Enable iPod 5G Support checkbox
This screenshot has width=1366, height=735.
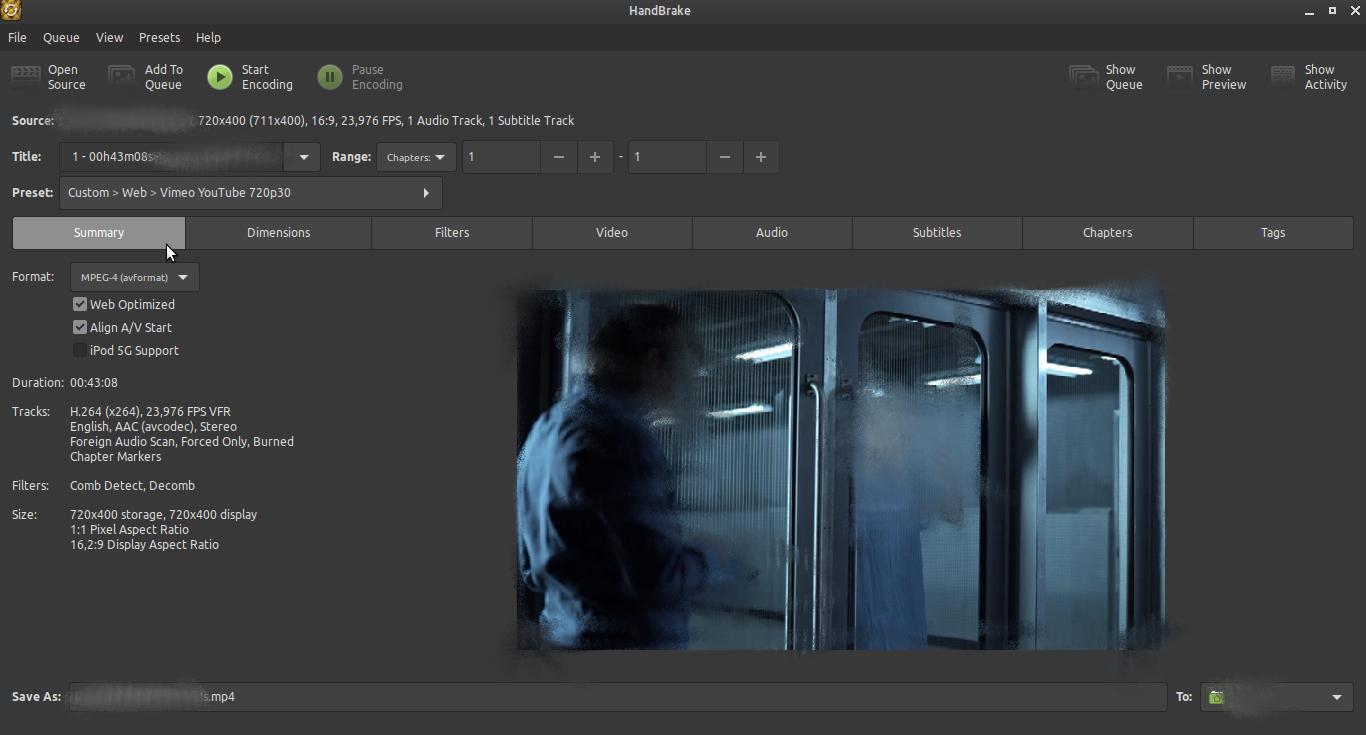(x=80, y=350)
